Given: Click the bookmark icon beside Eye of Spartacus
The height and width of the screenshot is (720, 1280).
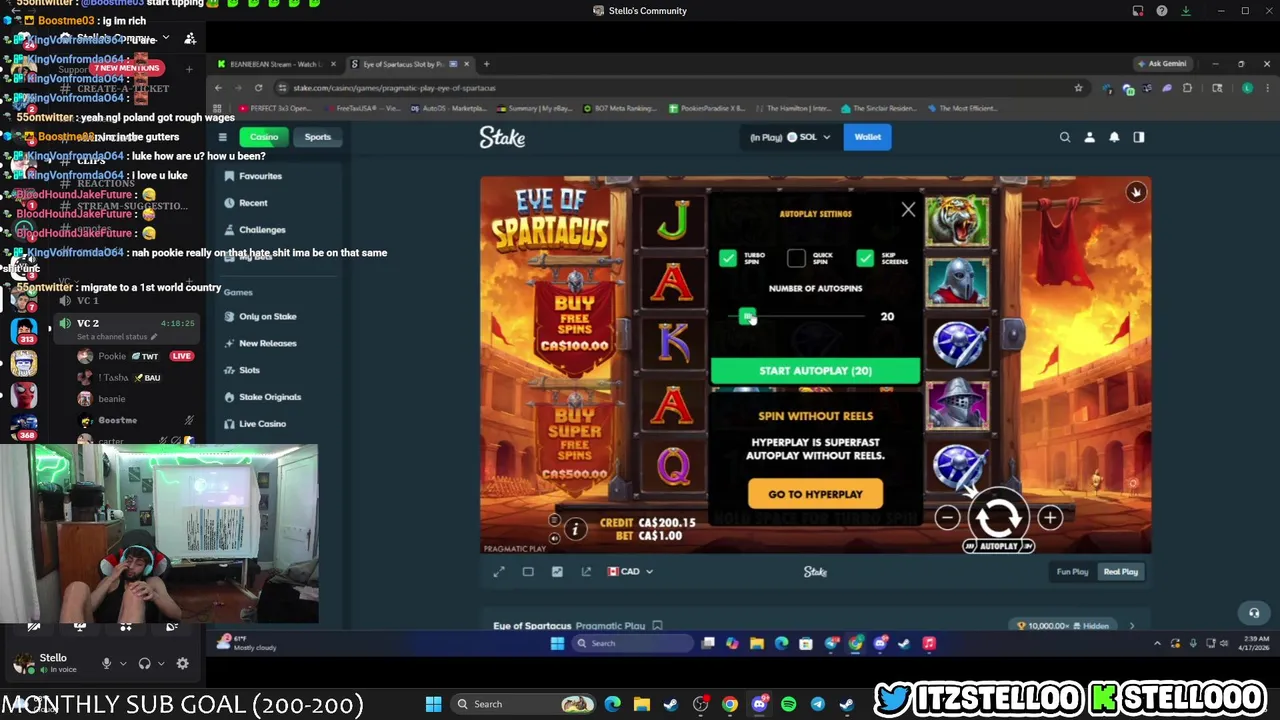Looking at the screenshot, I should [x=657, y=626].
